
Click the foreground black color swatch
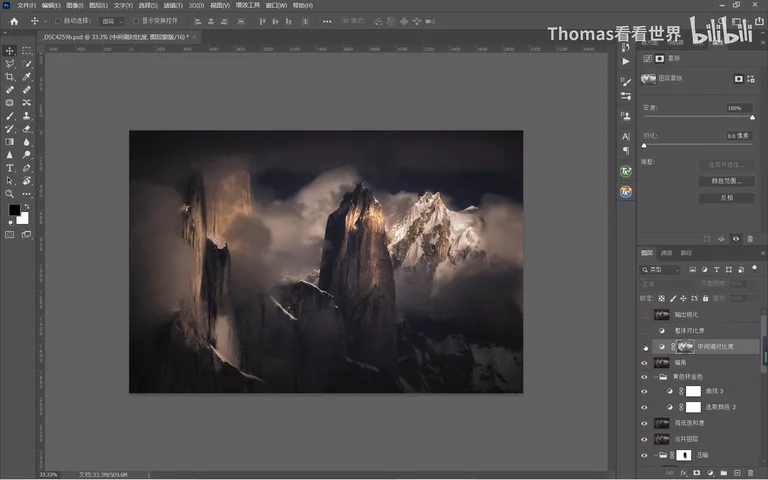point(14,210)
